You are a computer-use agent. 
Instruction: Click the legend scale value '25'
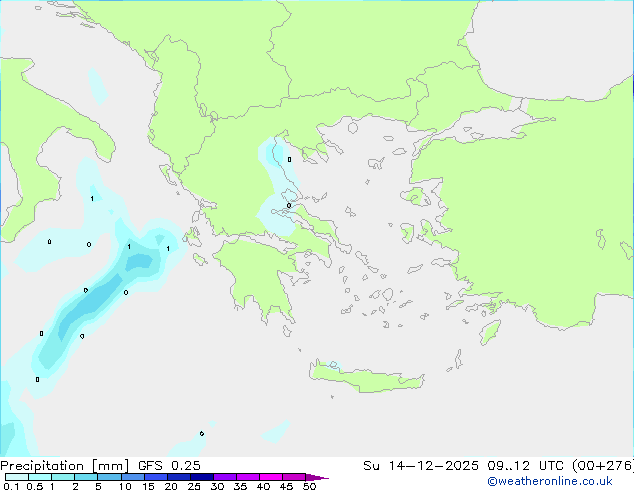coord(194,486)
